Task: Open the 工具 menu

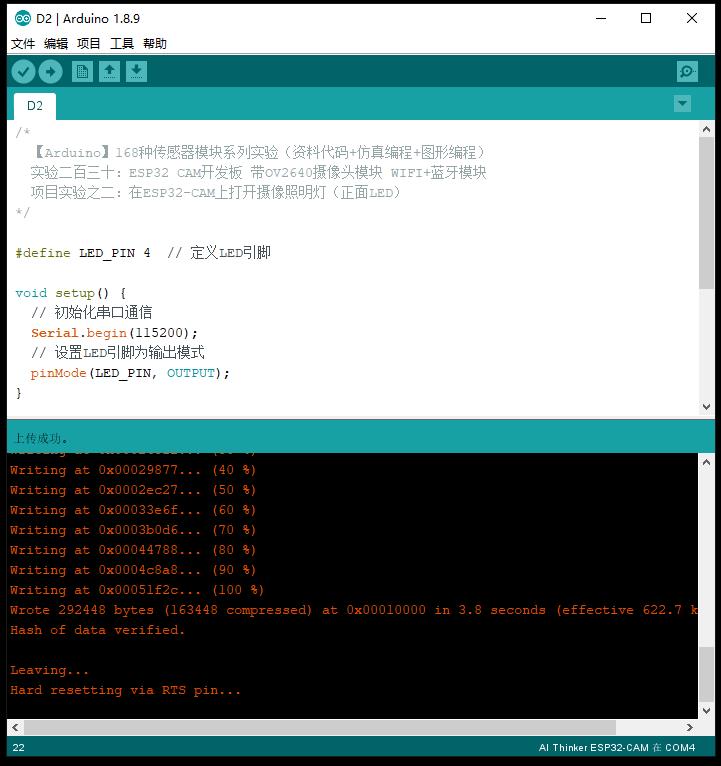Action: pyautogui.click(x=122, y=44)
